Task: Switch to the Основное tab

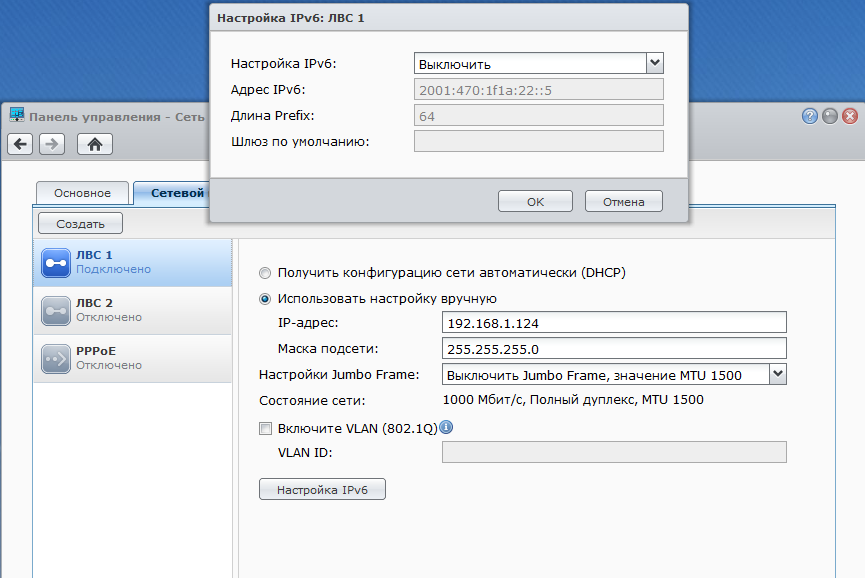Action: [x=82, y=193]
